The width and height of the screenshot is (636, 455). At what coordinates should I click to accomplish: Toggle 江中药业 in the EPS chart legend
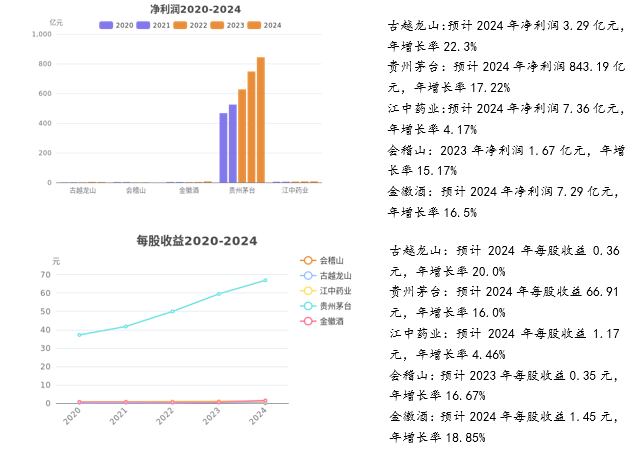326,291
